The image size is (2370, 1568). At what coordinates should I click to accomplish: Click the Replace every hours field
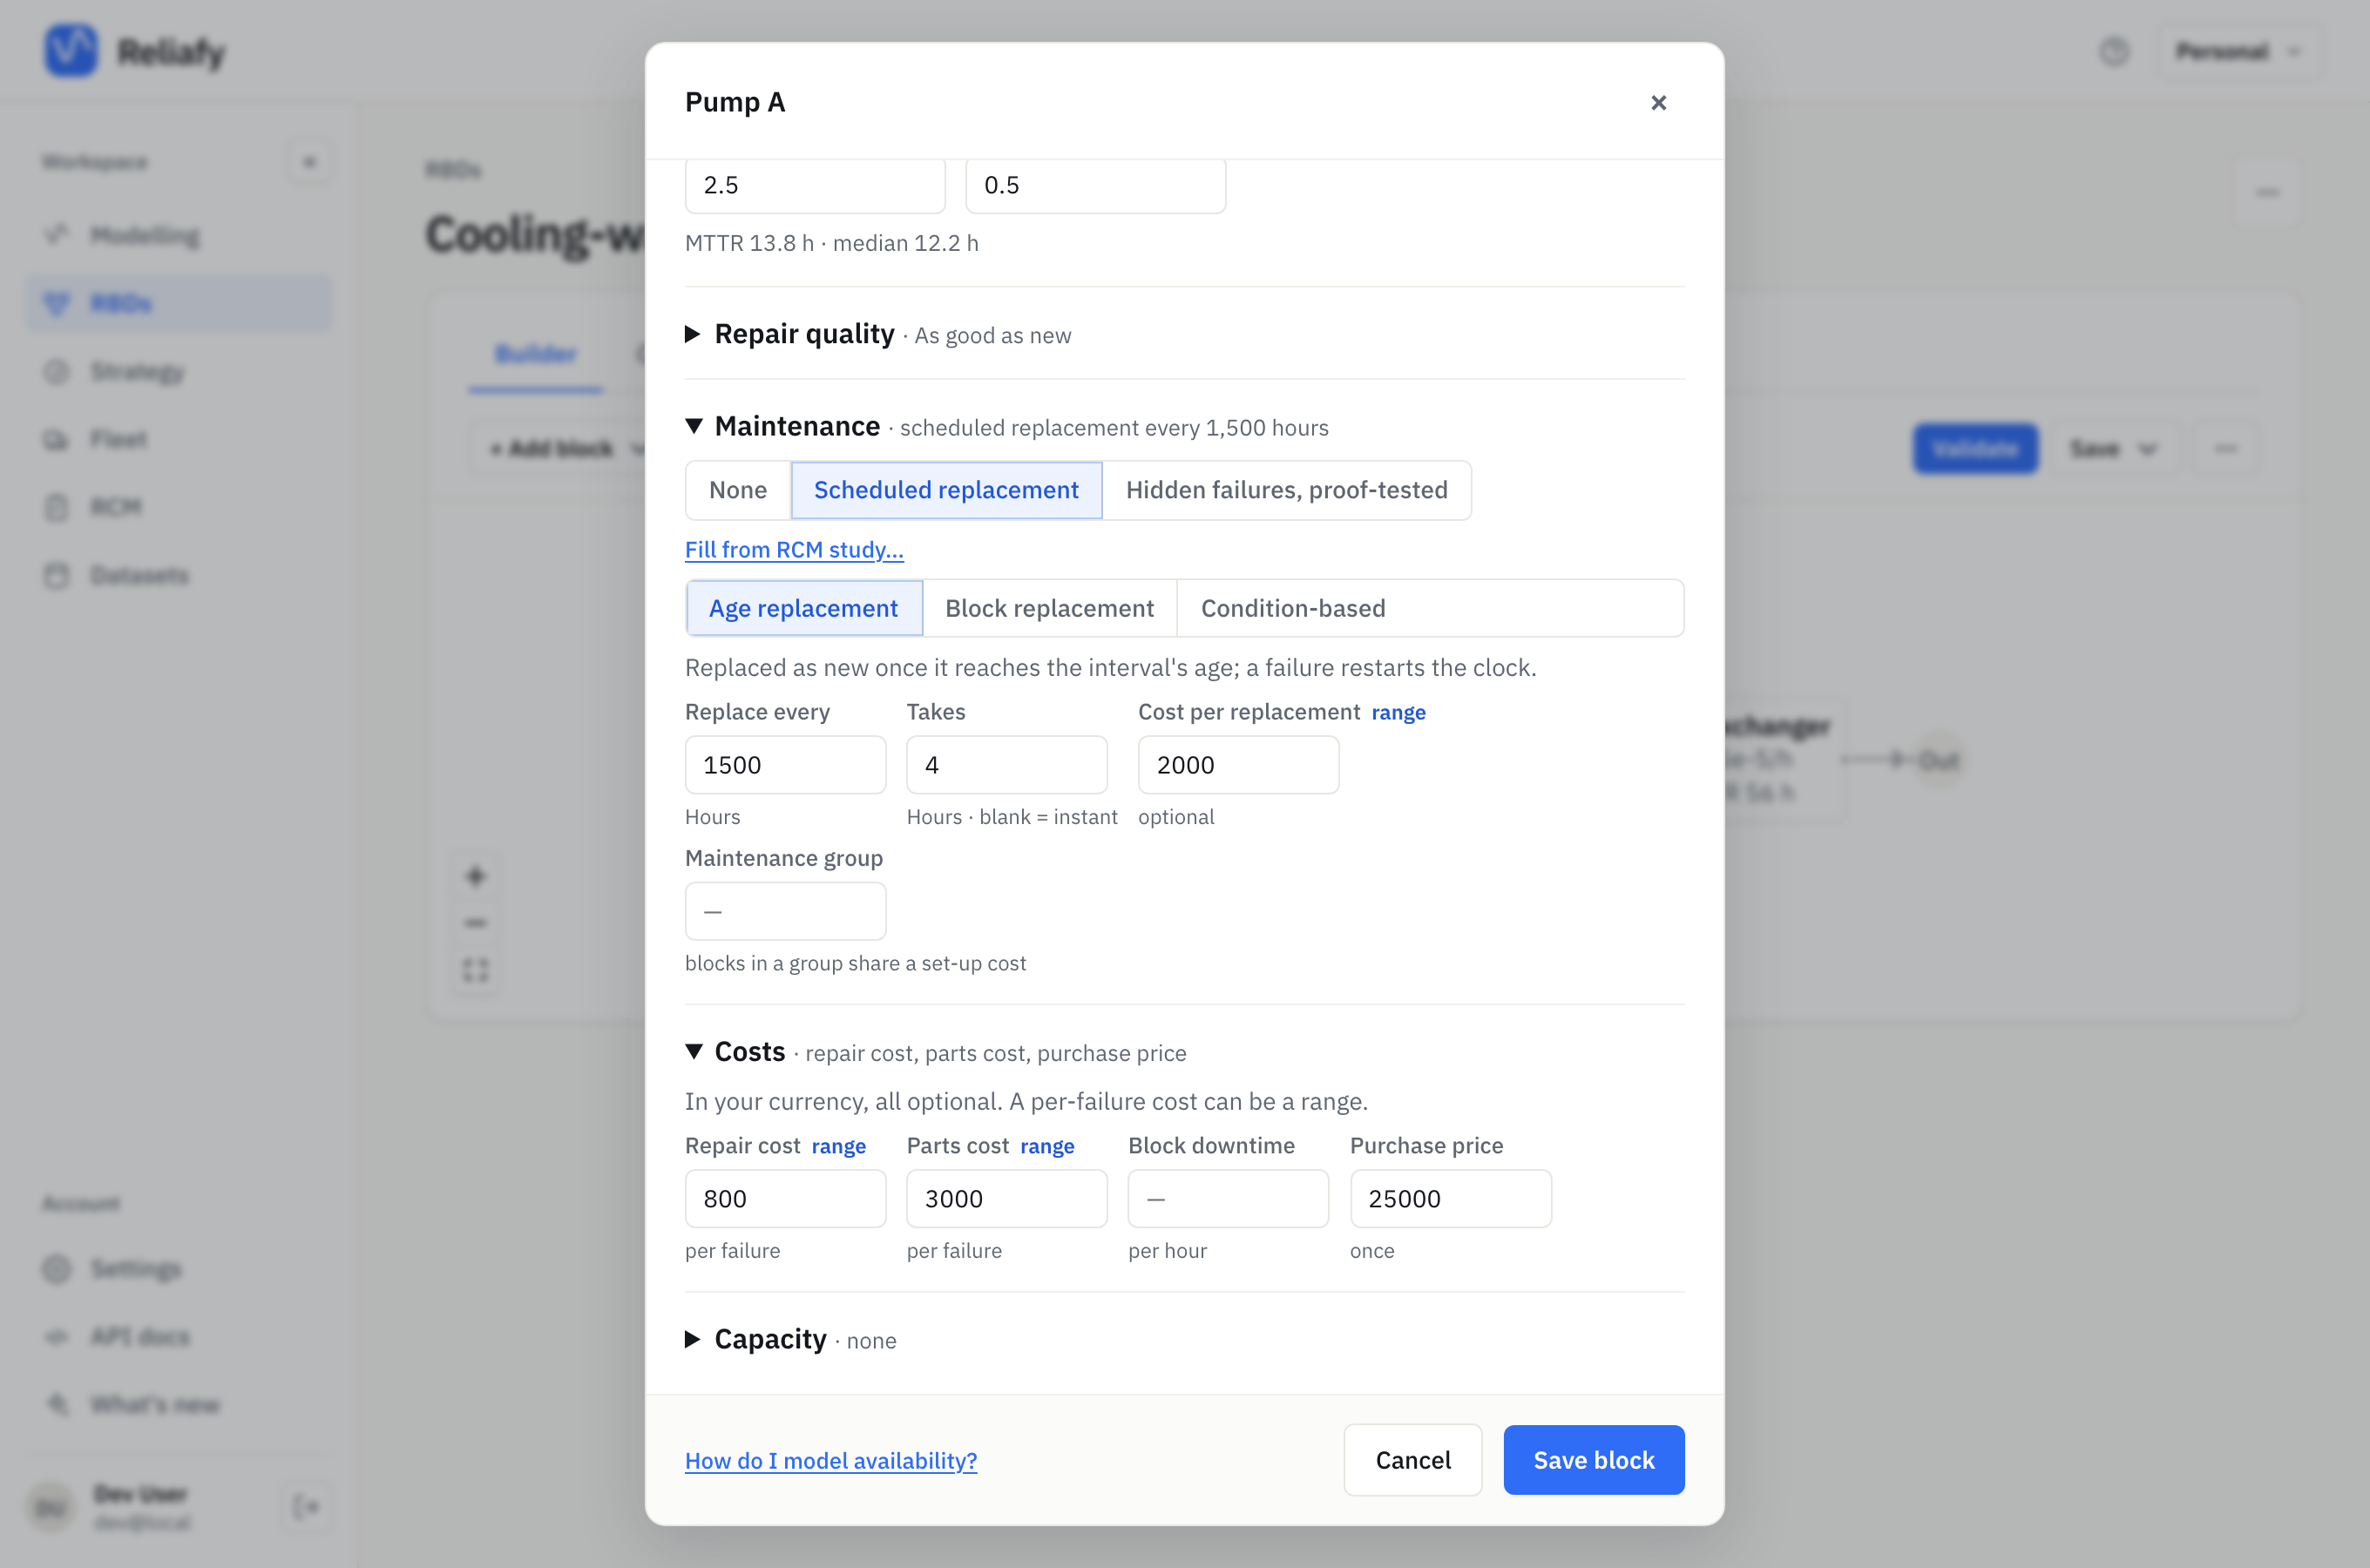pyautogui.click(x=785, y=765)
